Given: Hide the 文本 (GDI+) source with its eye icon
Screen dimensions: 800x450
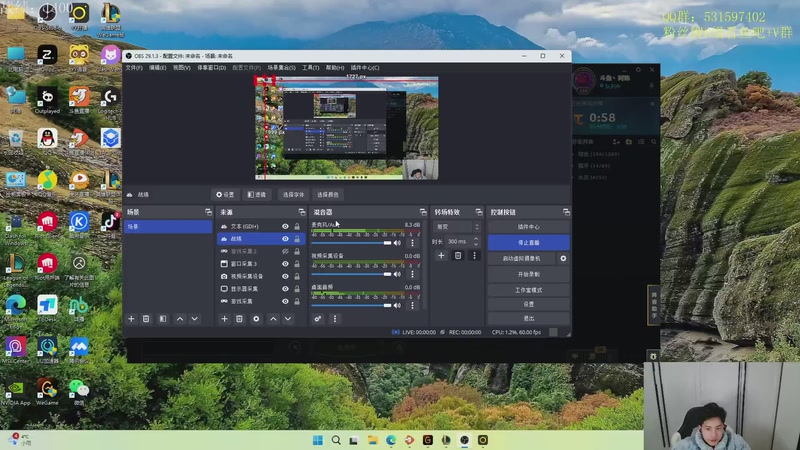Looking at the screenshot, I should point(285,227).
